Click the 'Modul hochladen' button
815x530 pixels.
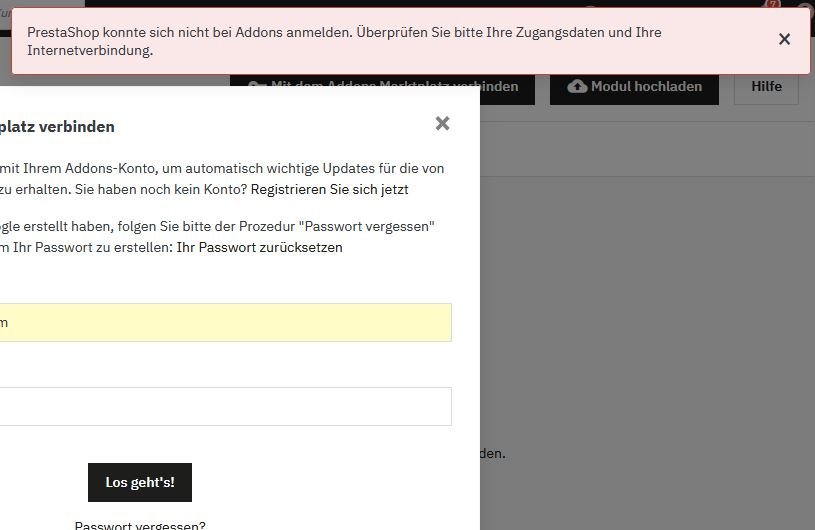[x=634, y=88]
